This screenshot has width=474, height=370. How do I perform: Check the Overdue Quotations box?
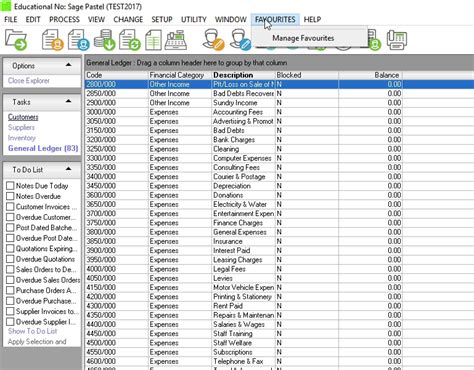coord(10,259)
